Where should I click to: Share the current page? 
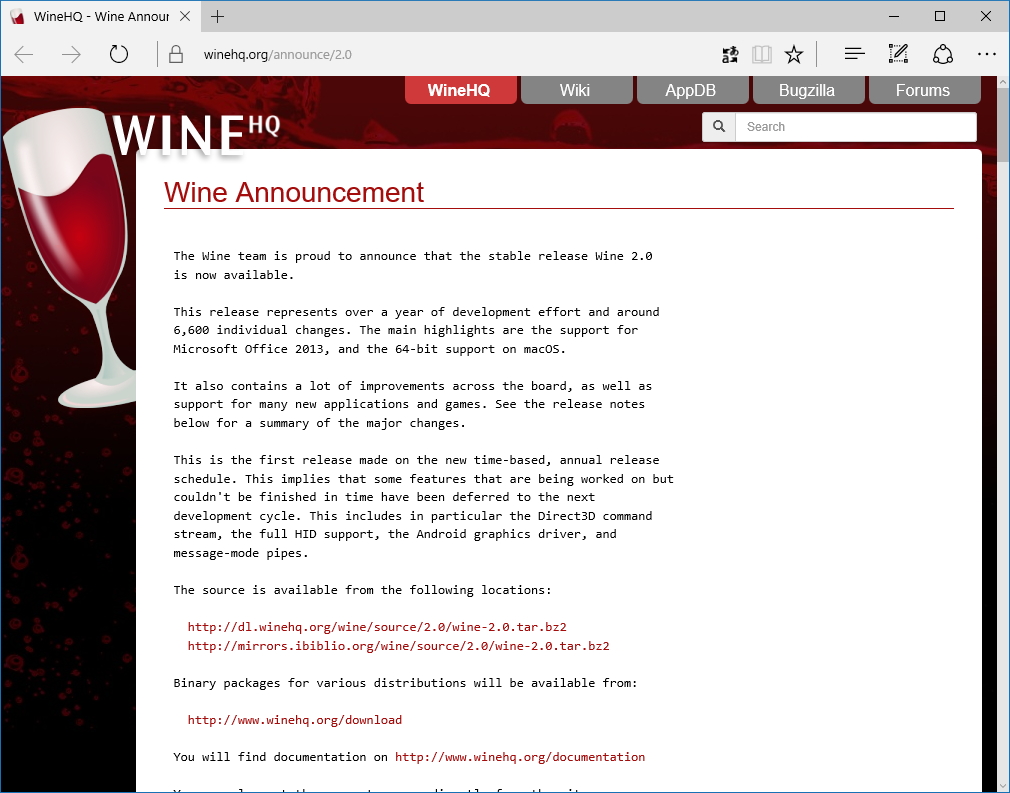tap(943, 53)
